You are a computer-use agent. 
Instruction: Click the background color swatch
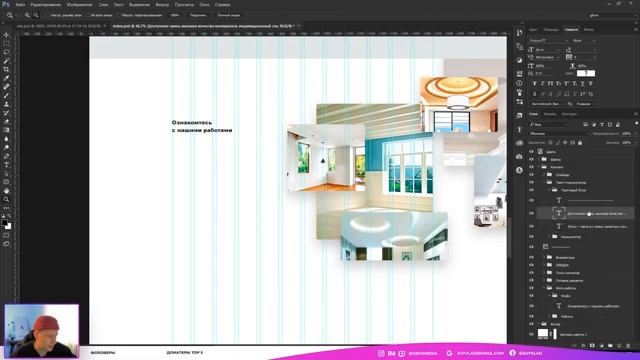click(x=9, y=227)
